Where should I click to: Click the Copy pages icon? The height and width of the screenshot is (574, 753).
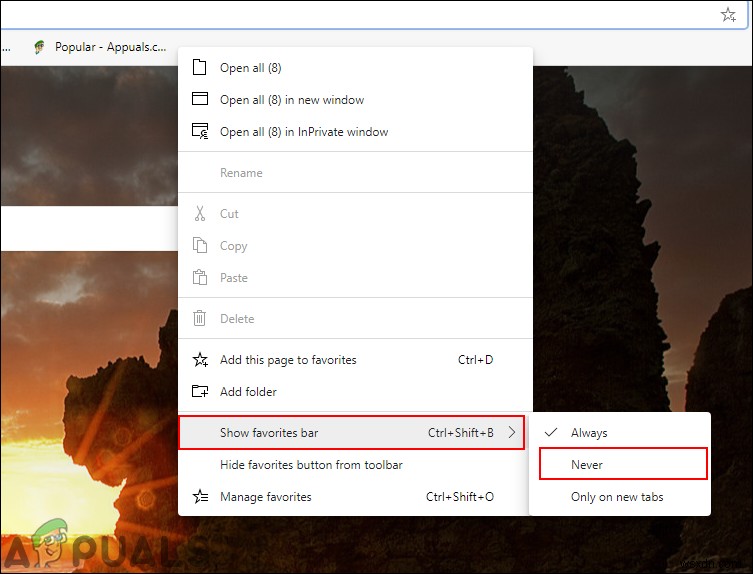(200, 245)
